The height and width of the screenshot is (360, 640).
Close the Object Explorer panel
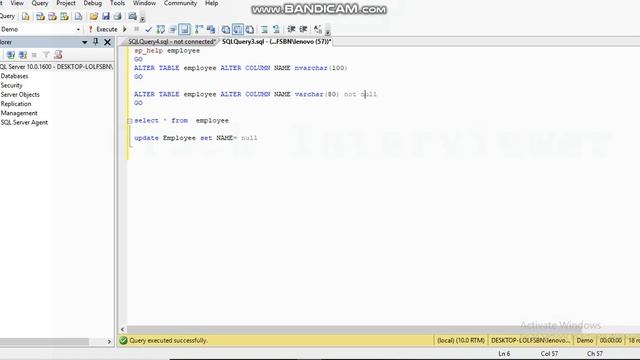(107, 42)
